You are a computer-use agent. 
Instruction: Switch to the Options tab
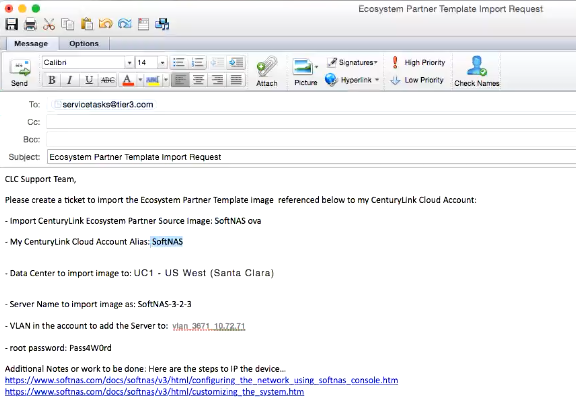(x=84, y=43)
